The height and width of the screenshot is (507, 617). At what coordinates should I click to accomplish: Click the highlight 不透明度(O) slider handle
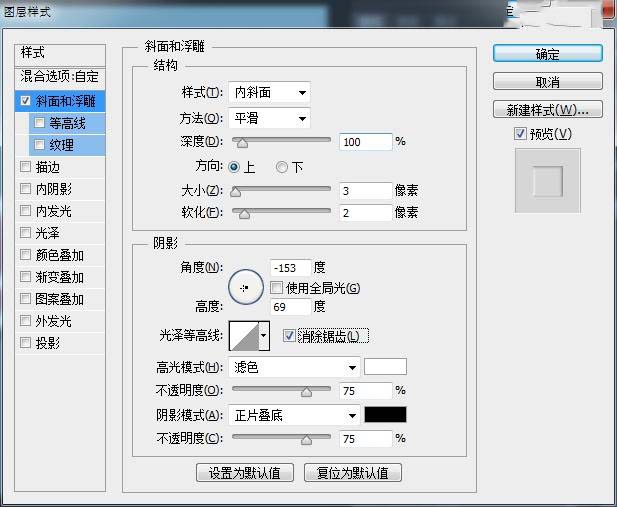(x=306, y=392)
